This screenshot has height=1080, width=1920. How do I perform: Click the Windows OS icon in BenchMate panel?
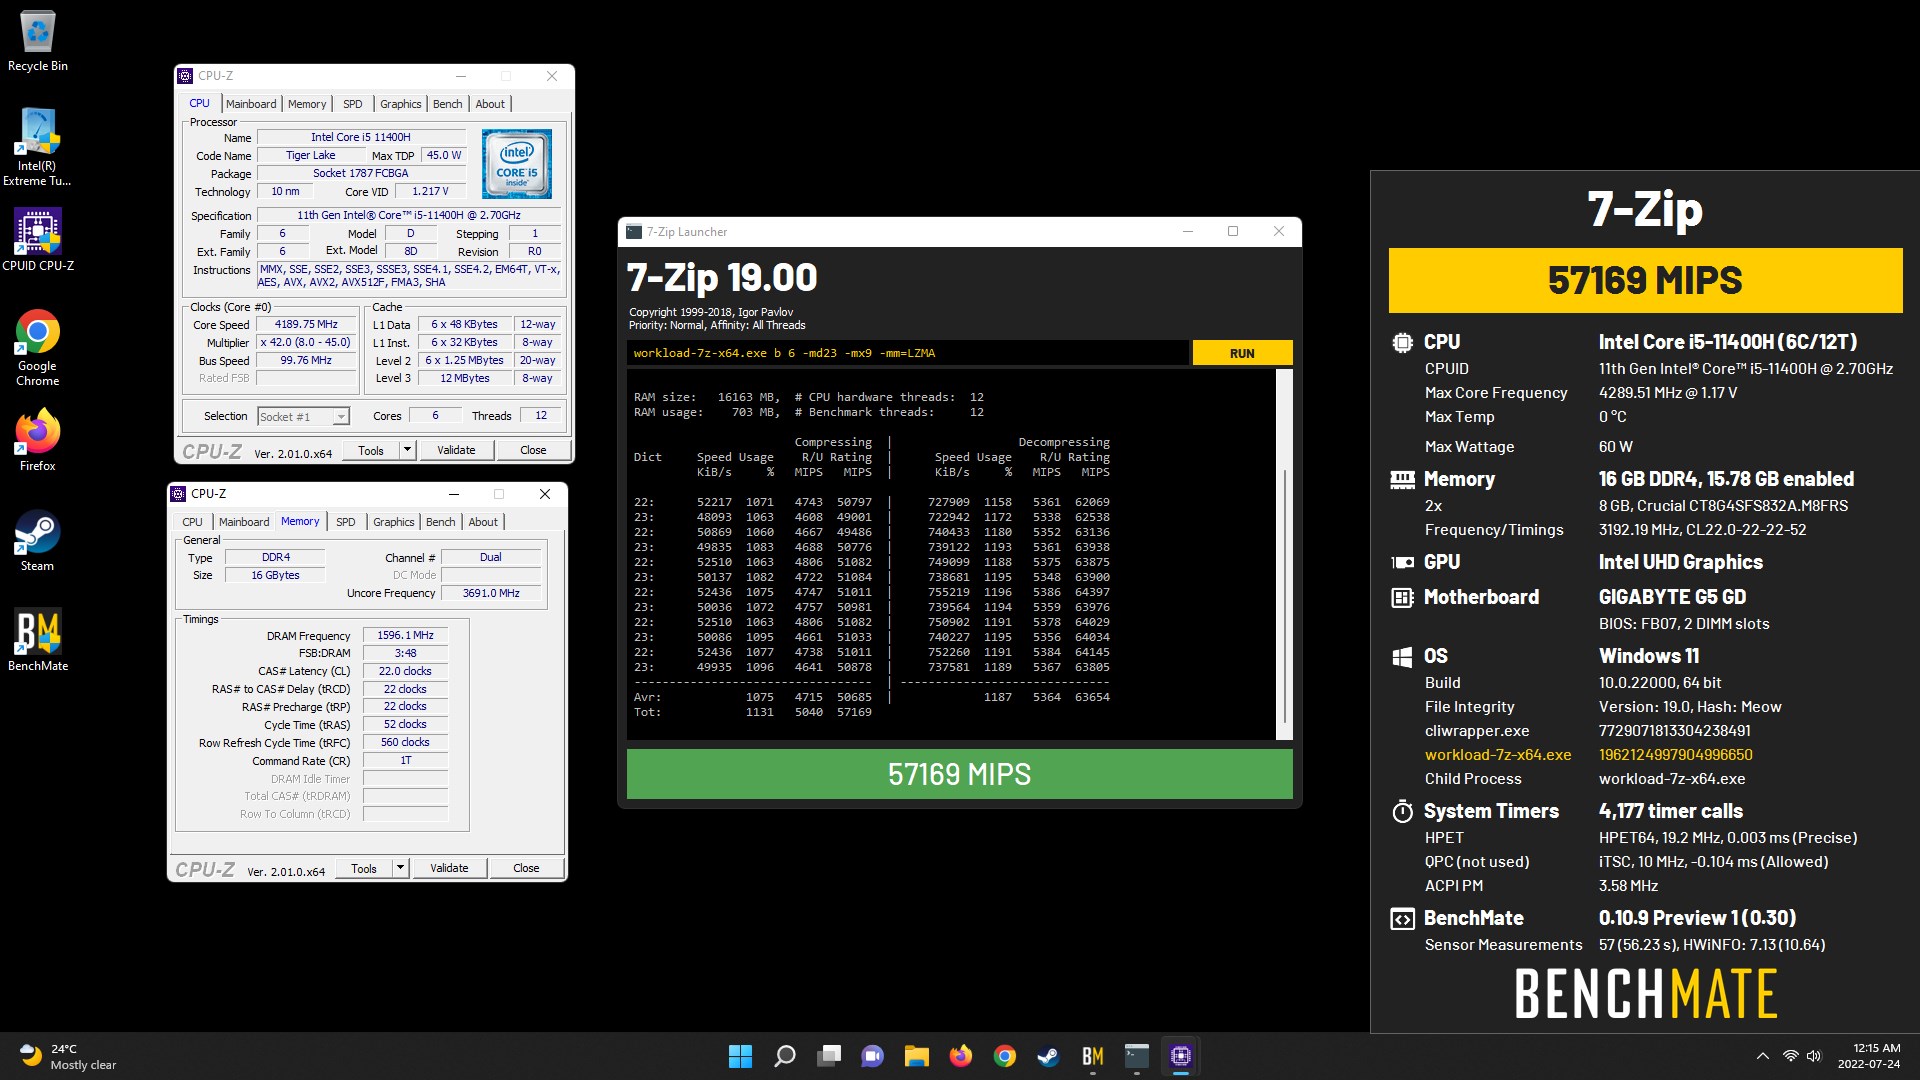[x=1402, y=656]
